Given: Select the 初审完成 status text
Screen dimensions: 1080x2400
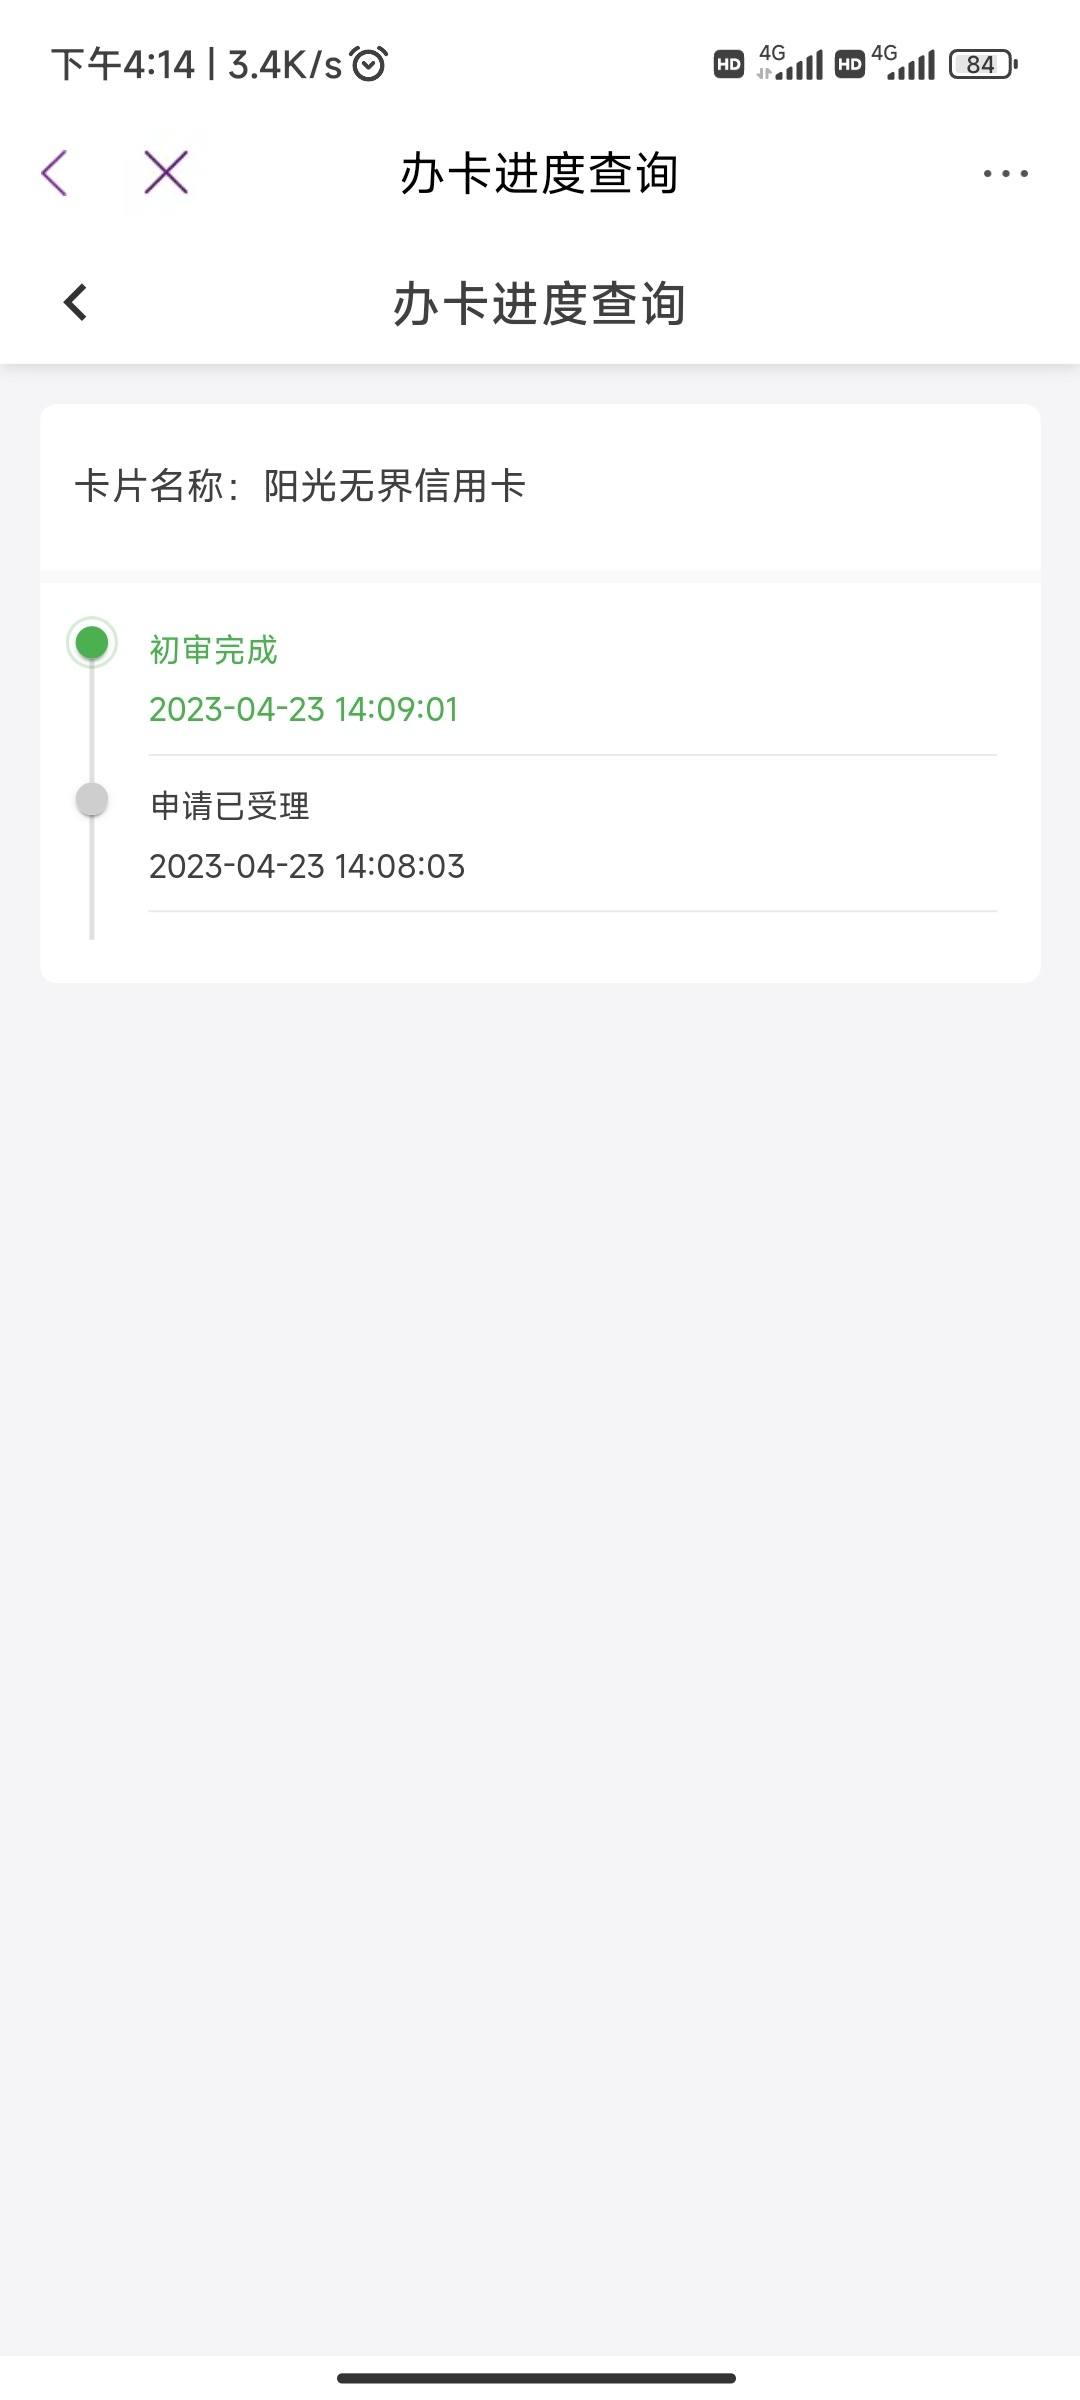Looking at the screenshot, I should click(x=213, y=650).
